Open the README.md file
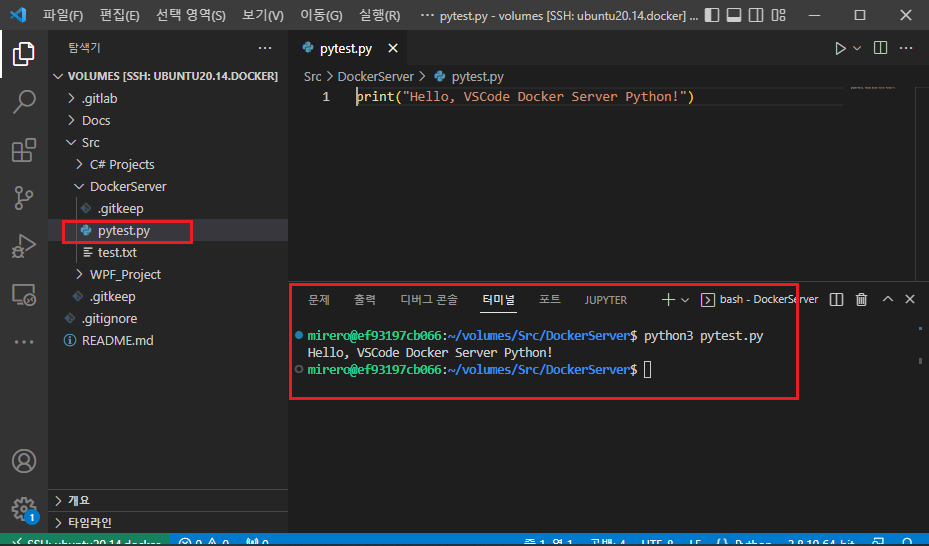 click(x=168, y=341)
